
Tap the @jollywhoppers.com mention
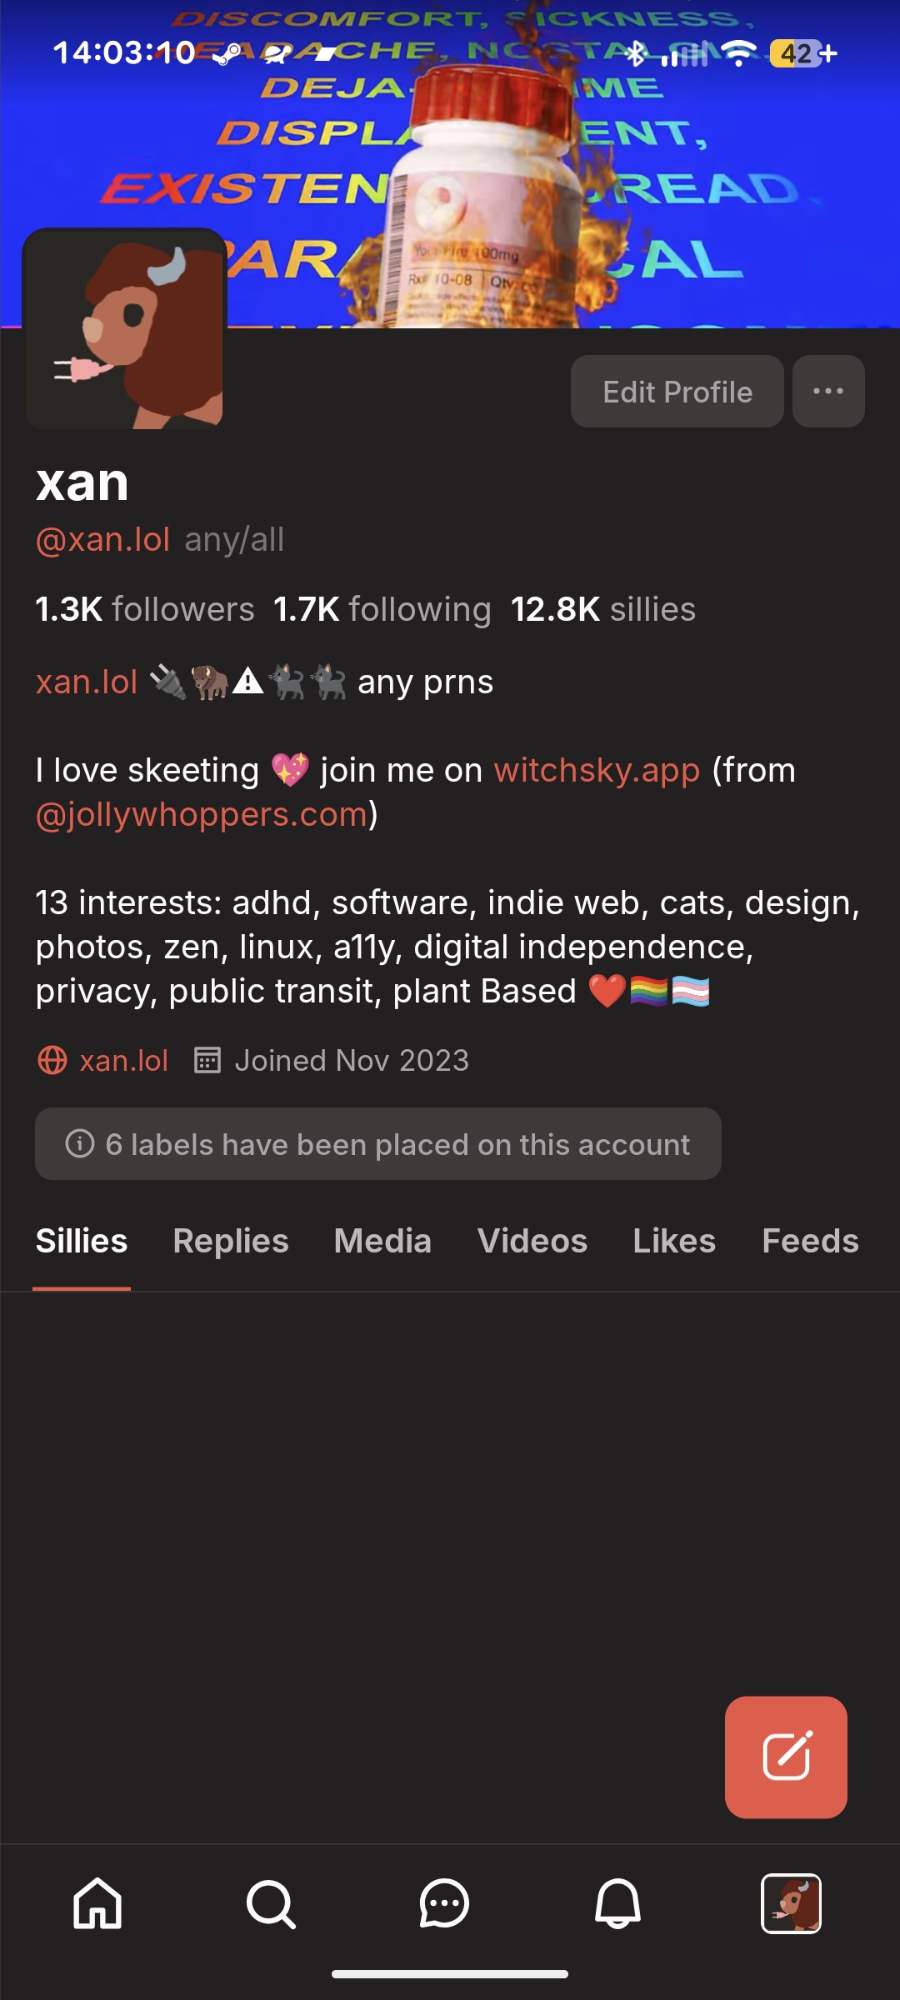point(202,815)
